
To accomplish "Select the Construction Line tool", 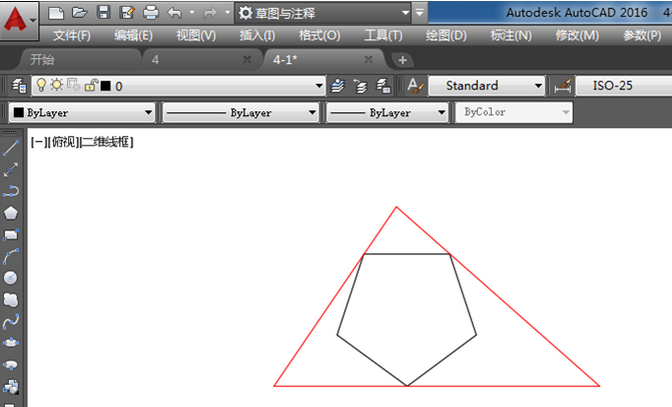I will [11, 170].
